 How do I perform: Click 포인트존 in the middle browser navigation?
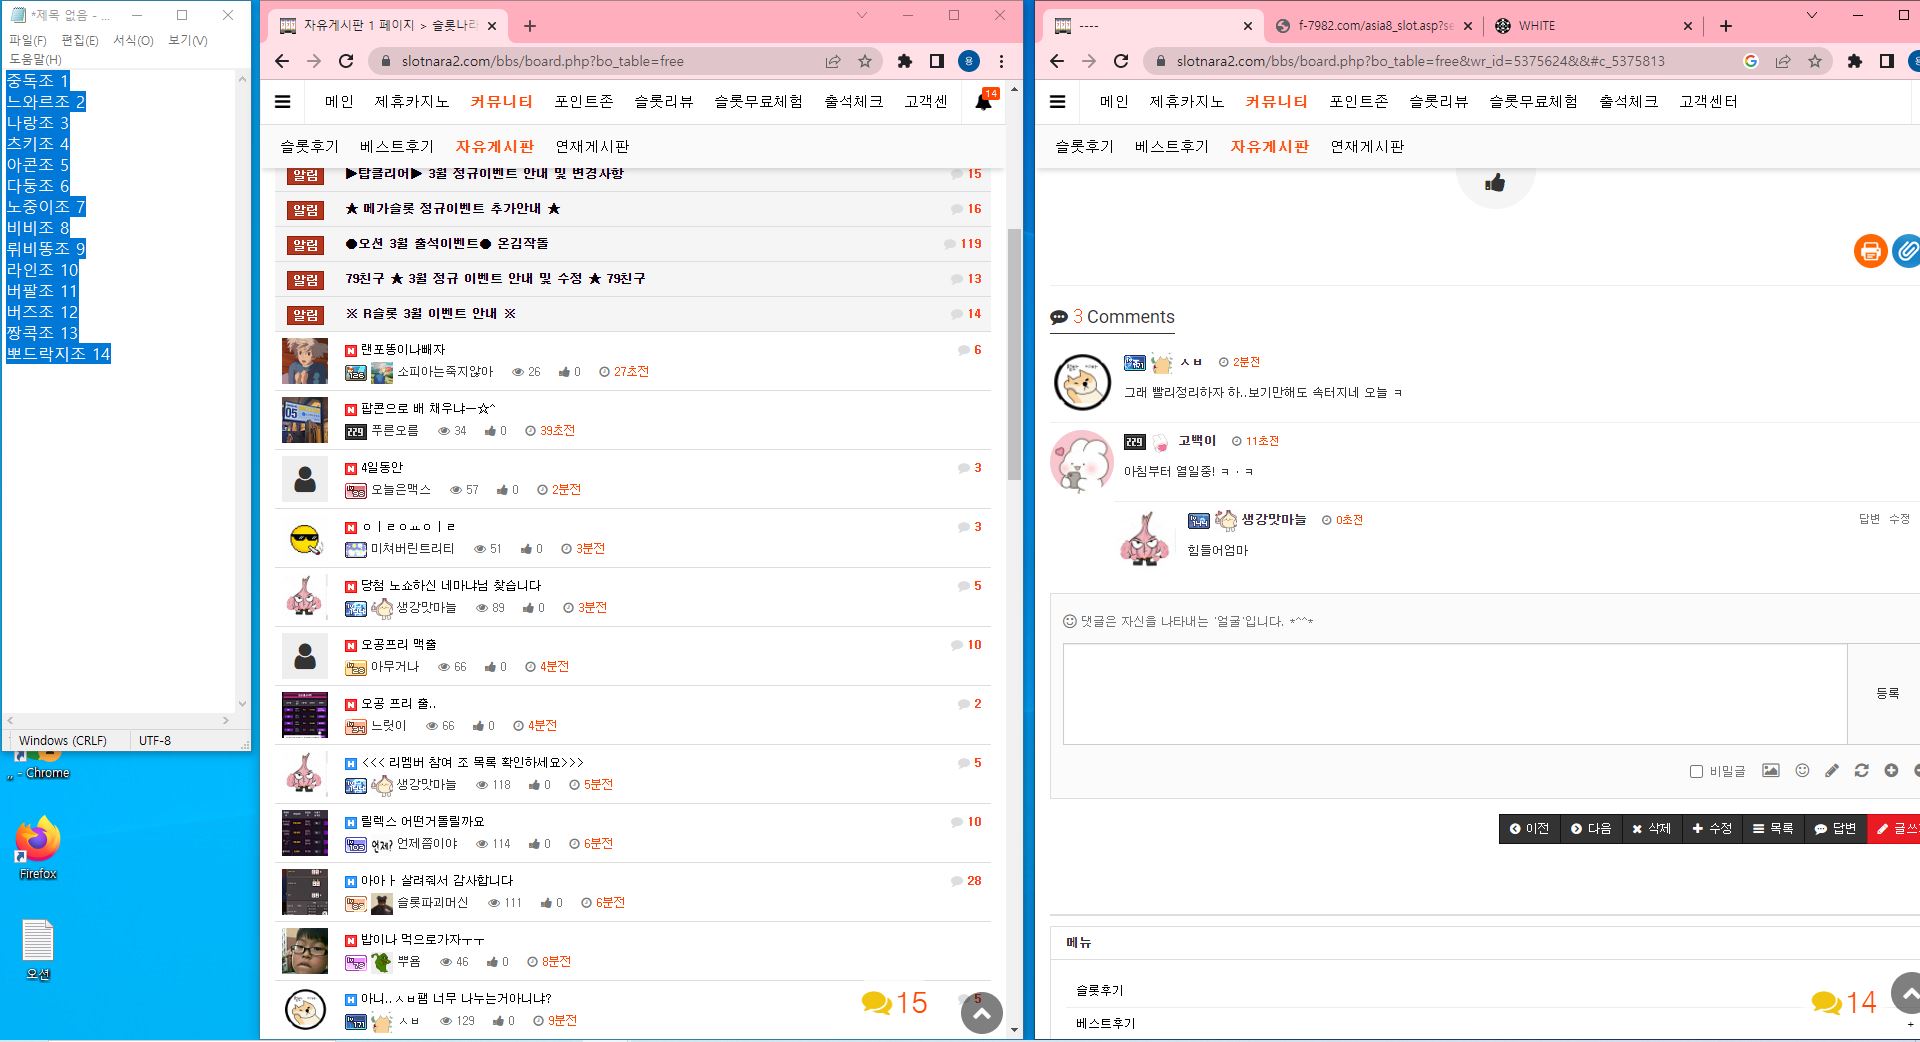tap(584, 101)
